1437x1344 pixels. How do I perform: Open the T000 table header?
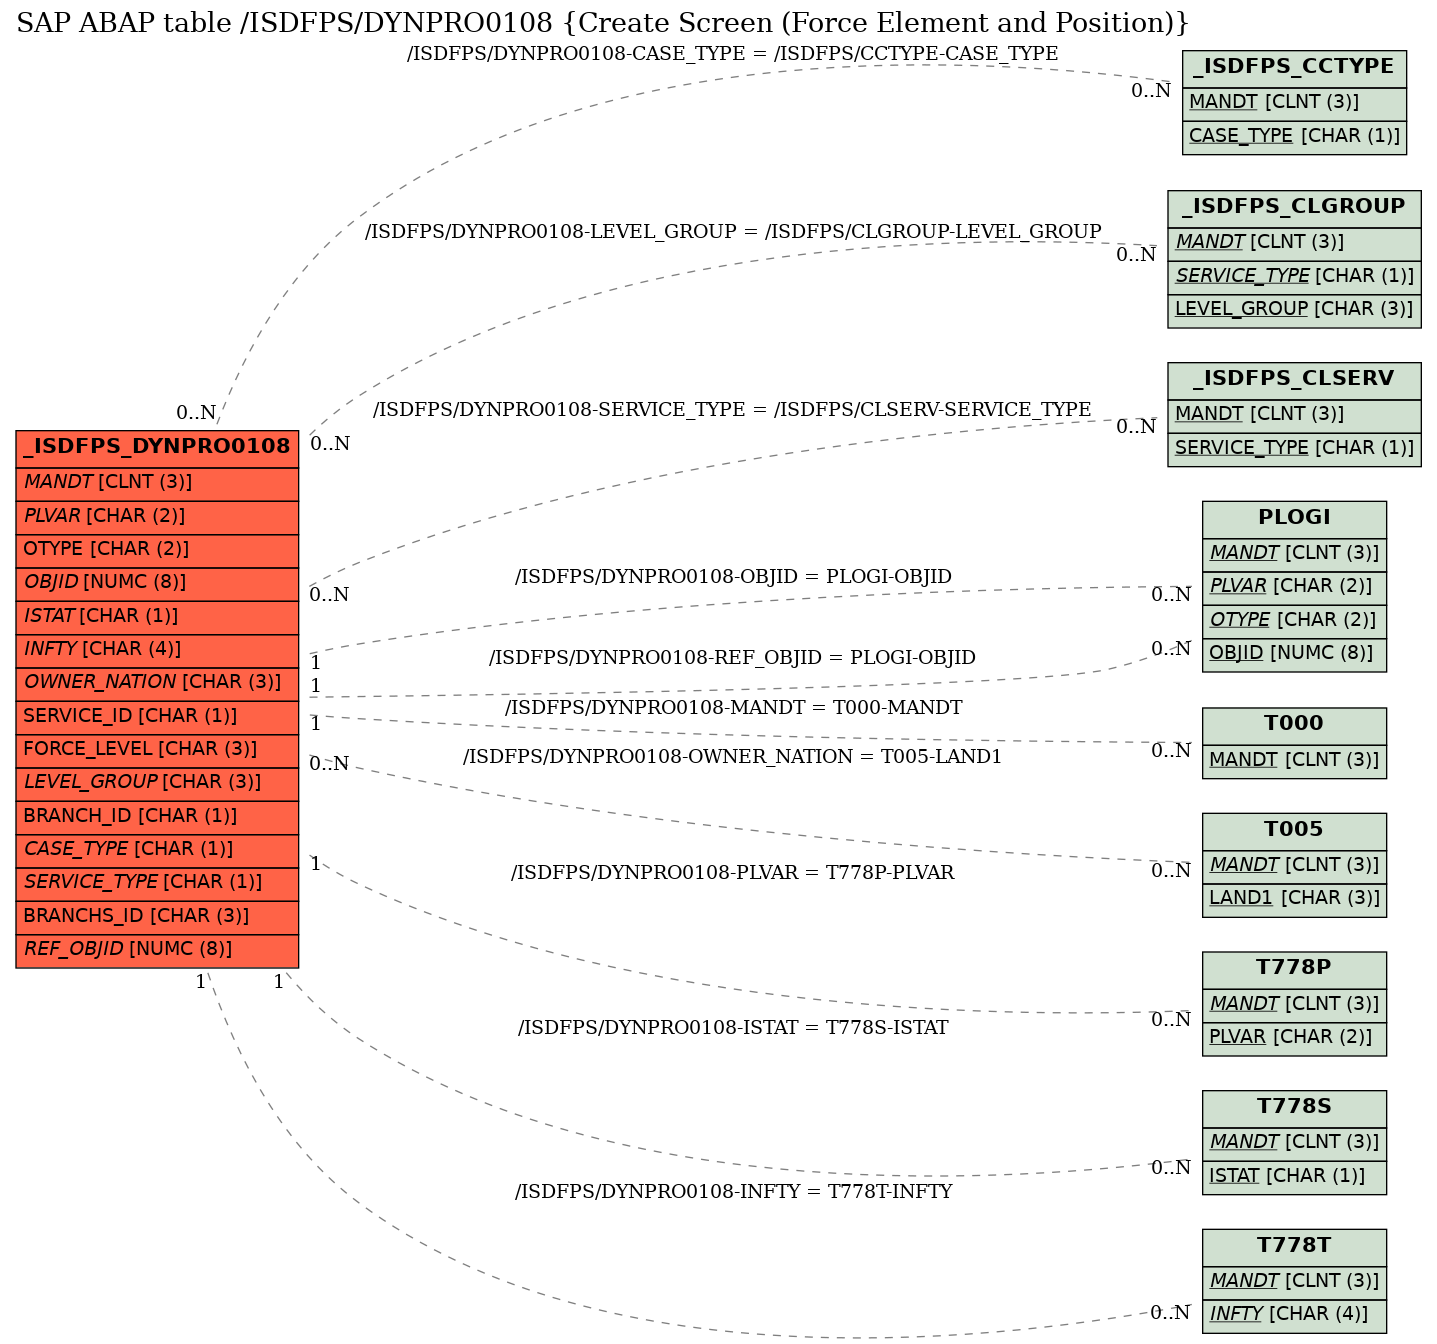[x=1294, y=724]
